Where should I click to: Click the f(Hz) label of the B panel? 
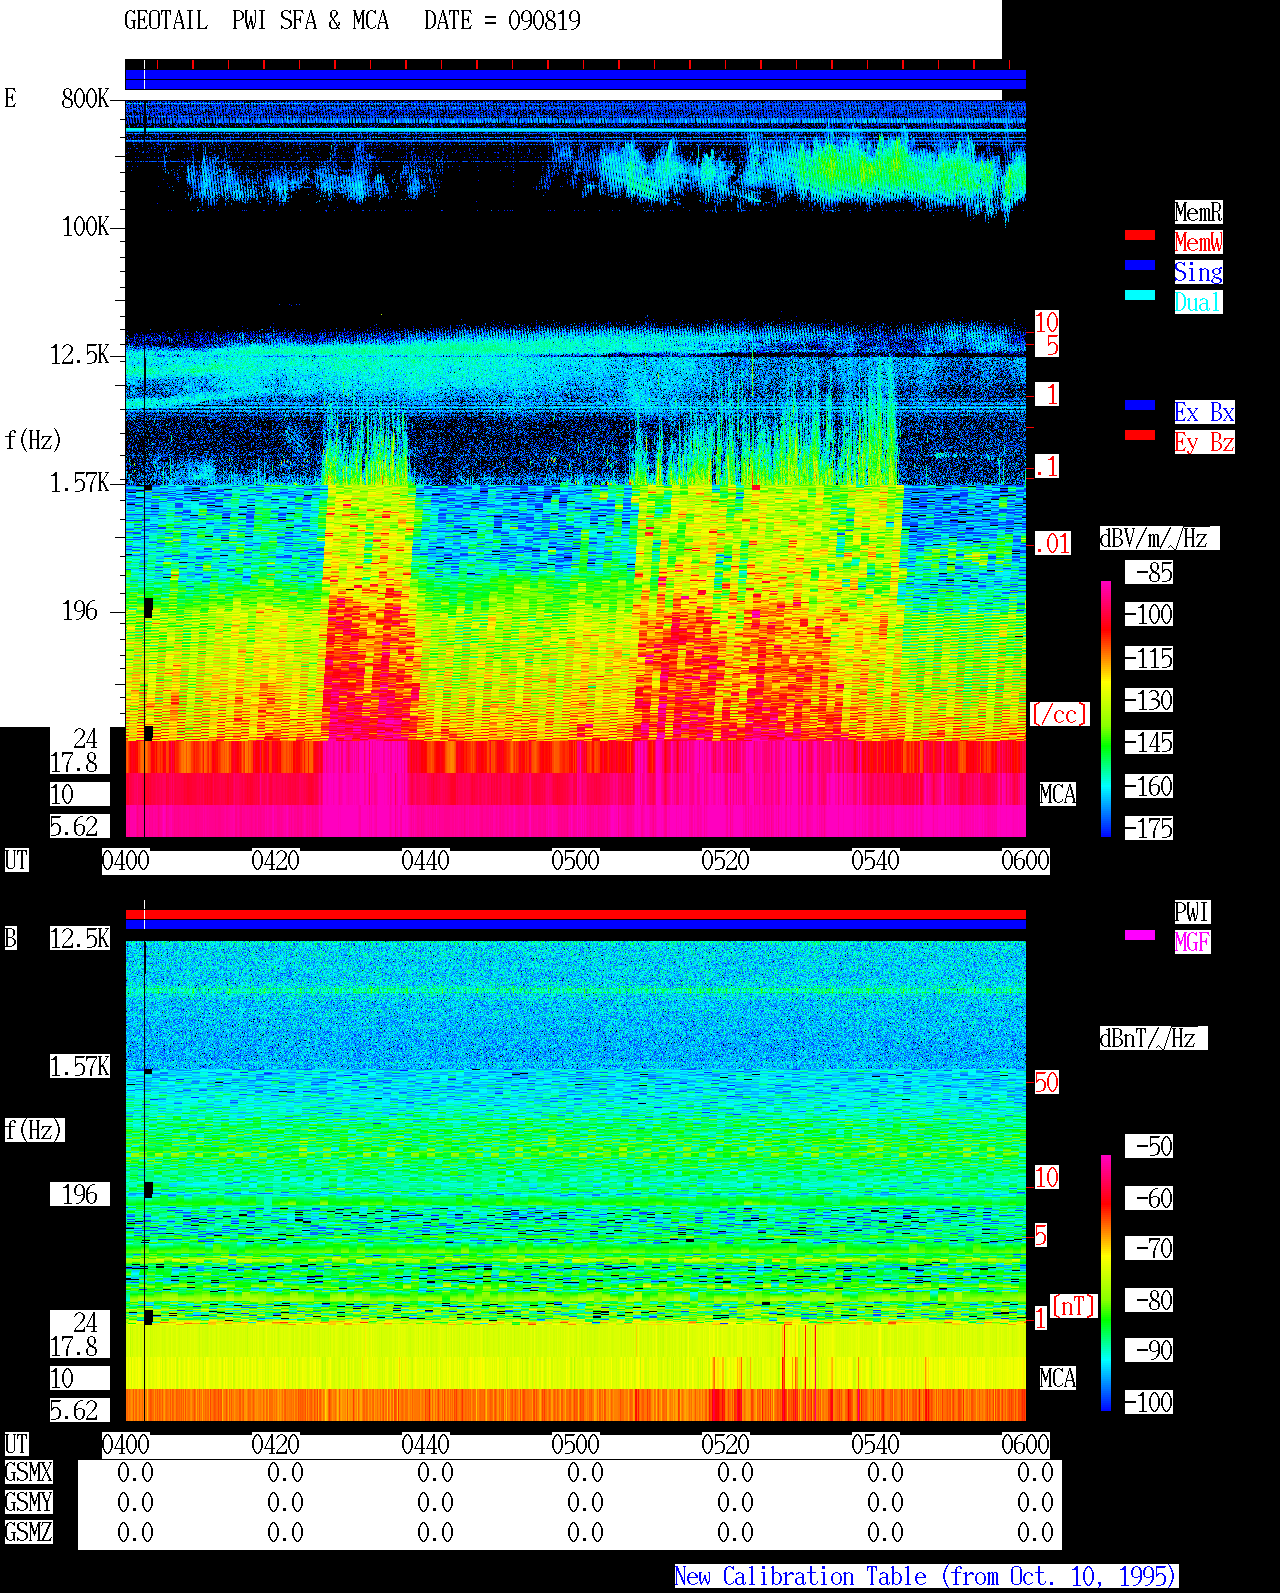(x=33, y=1130)
